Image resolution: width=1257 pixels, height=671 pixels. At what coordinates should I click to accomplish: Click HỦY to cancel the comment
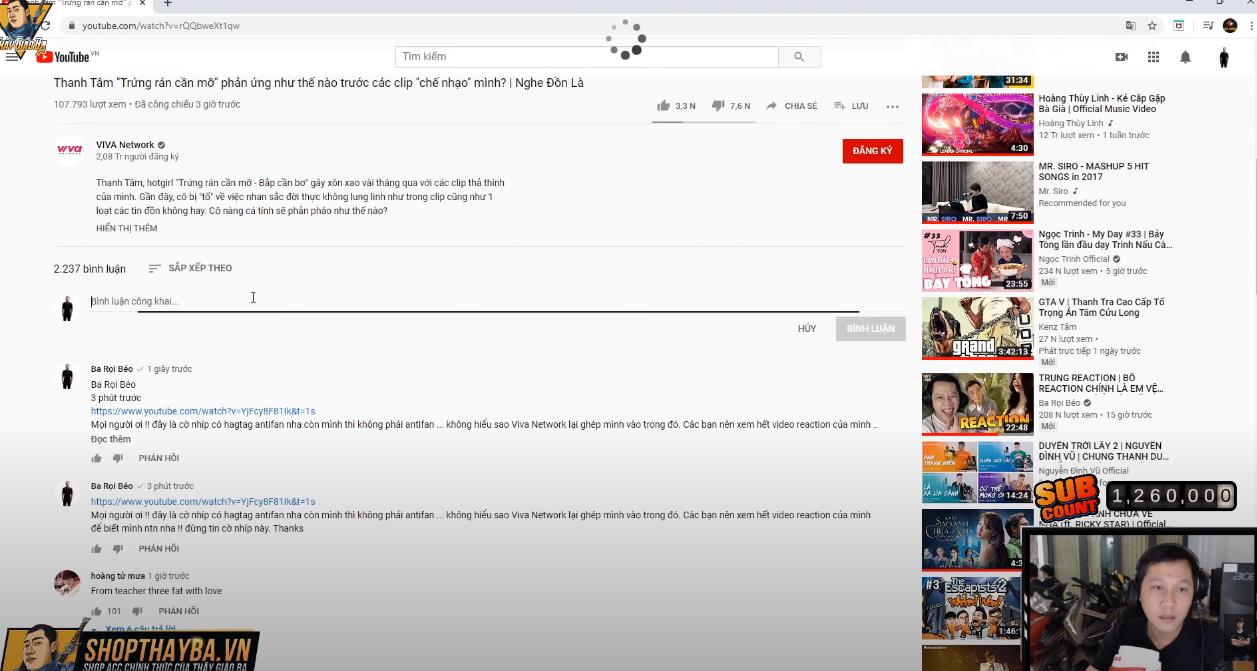click(x=807, y=328)
